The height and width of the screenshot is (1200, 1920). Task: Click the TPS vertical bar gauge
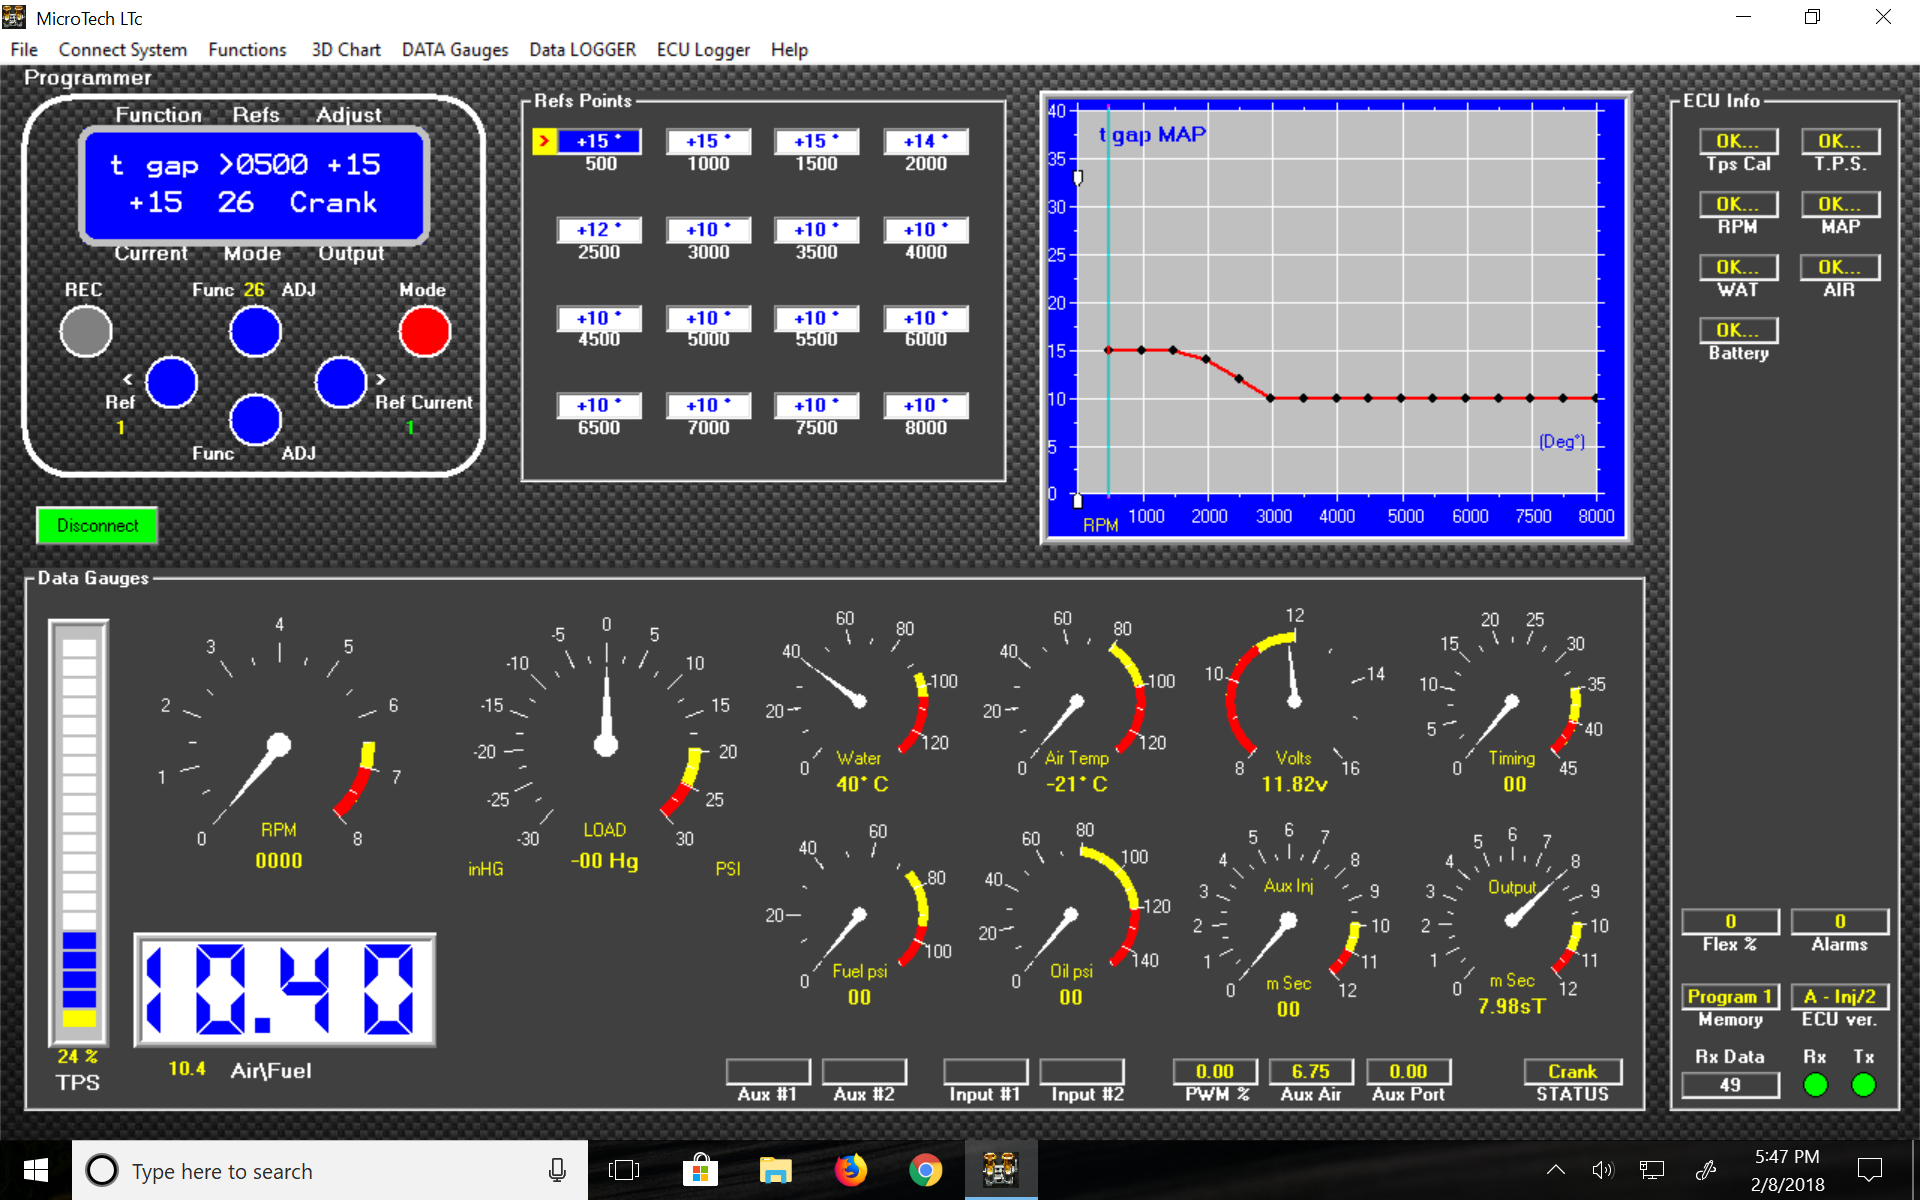[79, 832]
